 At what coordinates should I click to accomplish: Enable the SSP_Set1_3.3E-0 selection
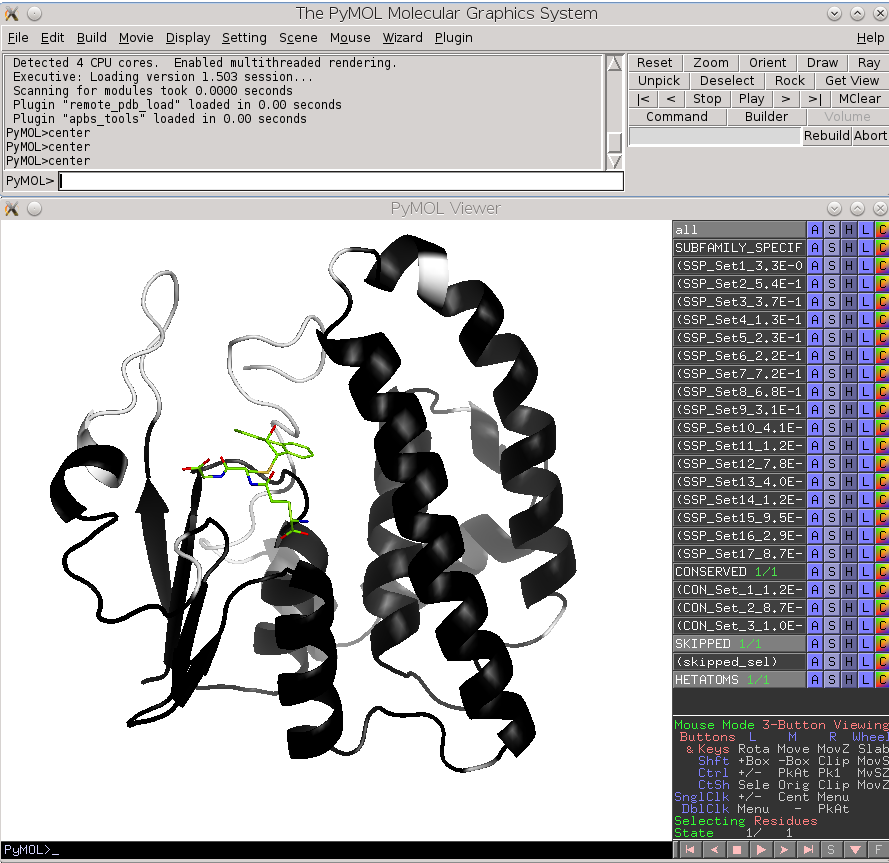pos(739,265)
